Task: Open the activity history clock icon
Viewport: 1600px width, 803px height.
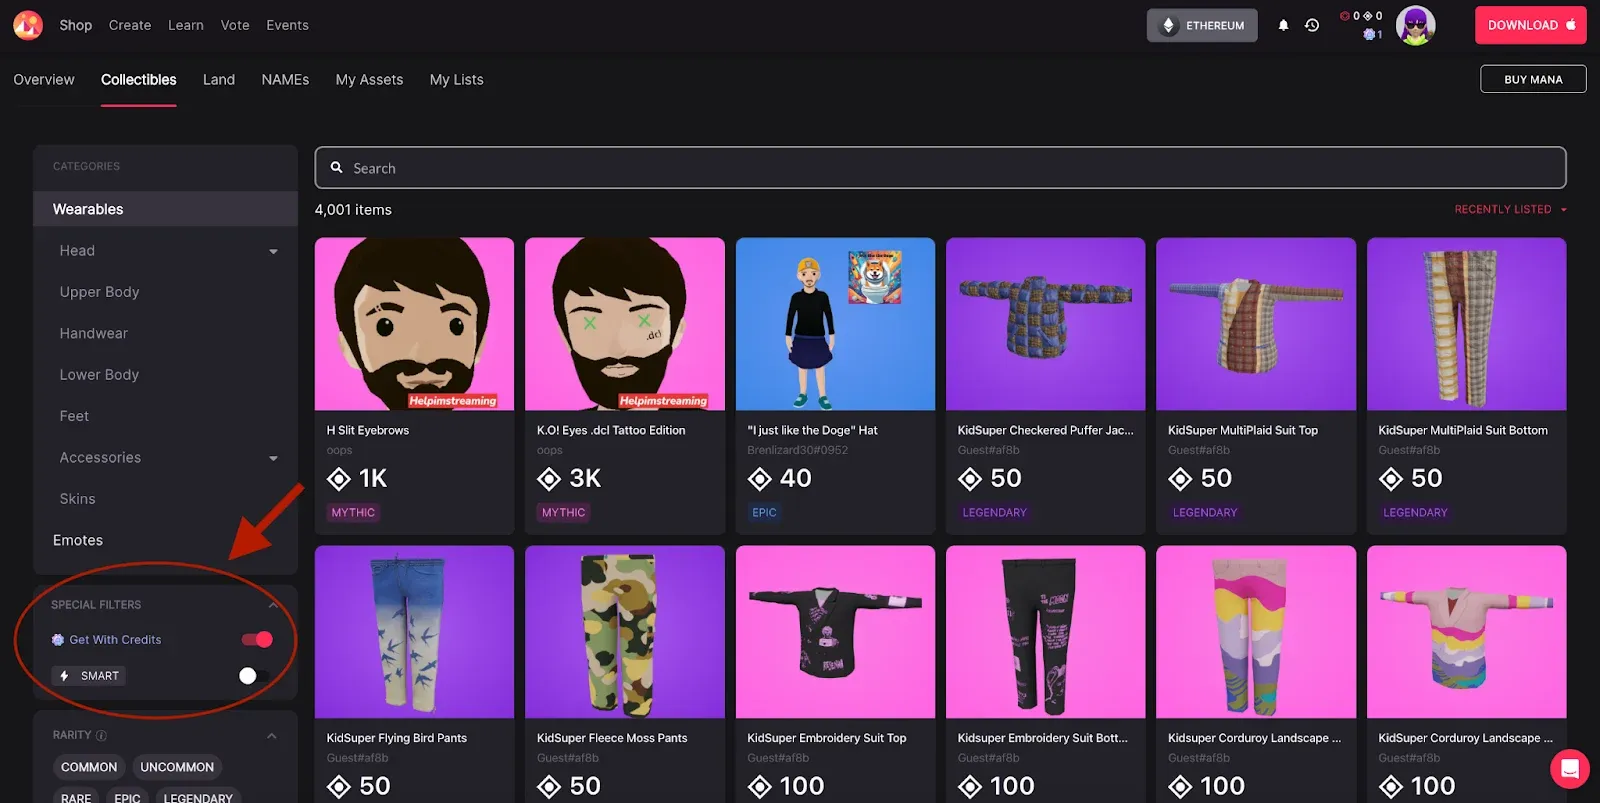Action: [x=1312, y=25]
